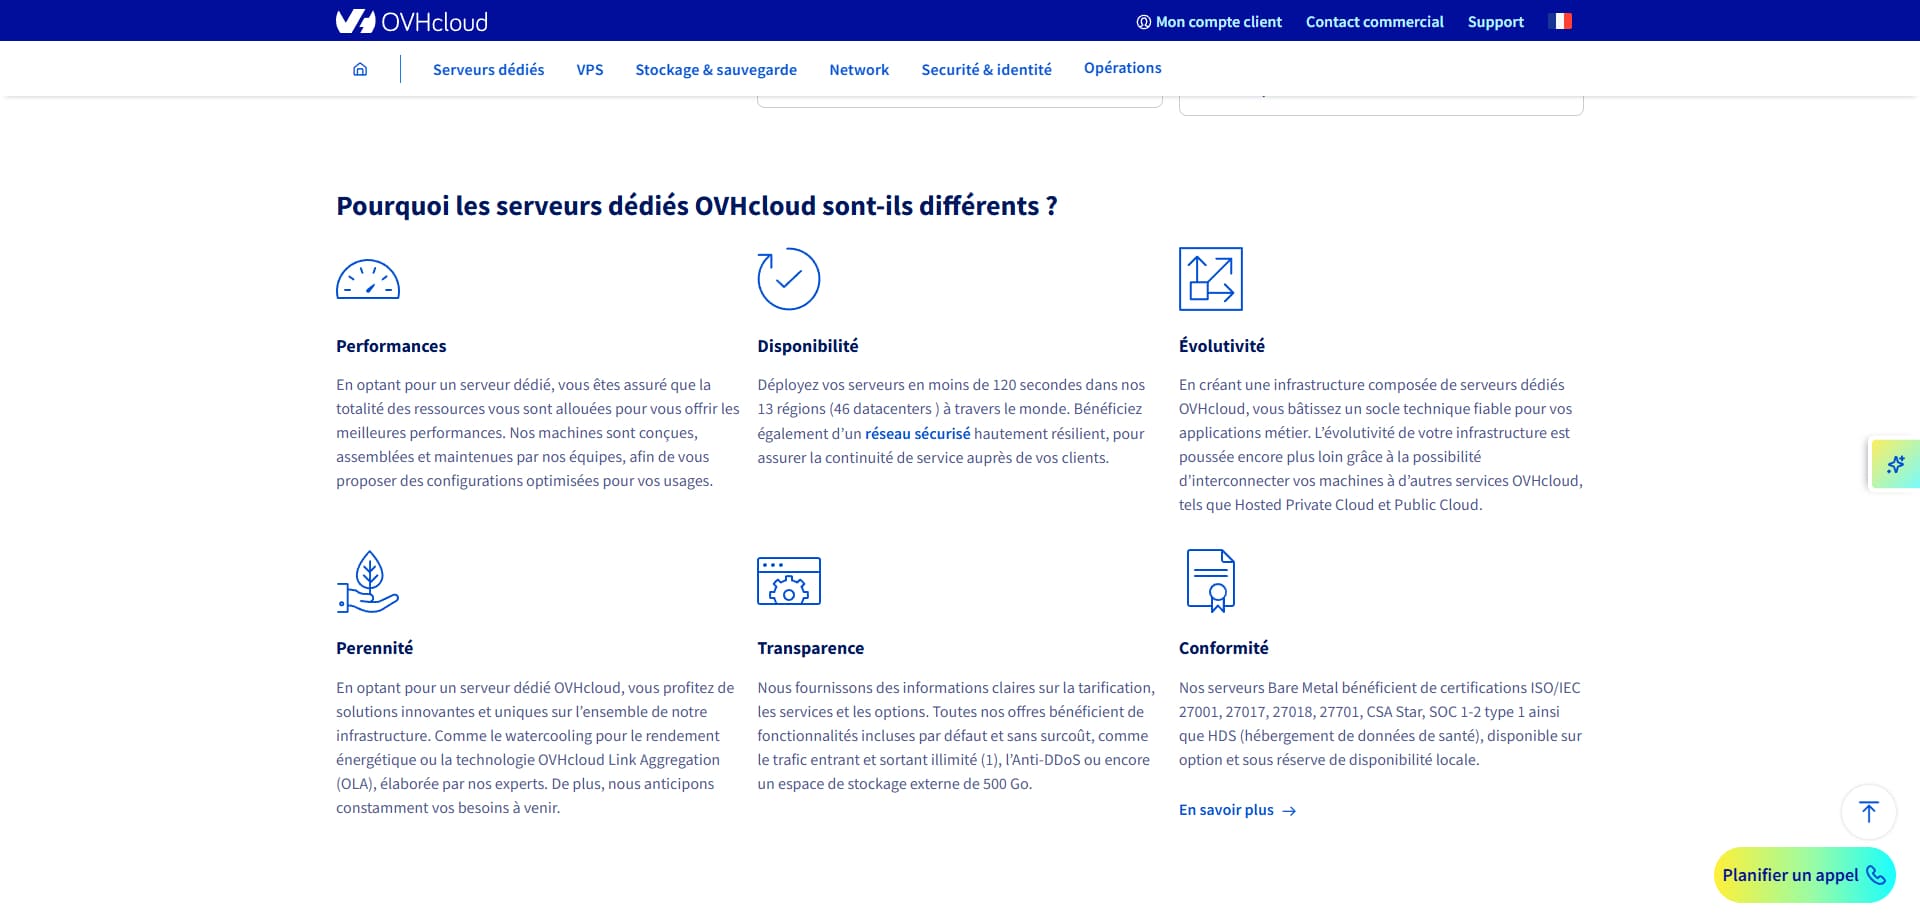Click En savoir plus under Conformité
The image size is (1920, 919).
[1237, 810]
